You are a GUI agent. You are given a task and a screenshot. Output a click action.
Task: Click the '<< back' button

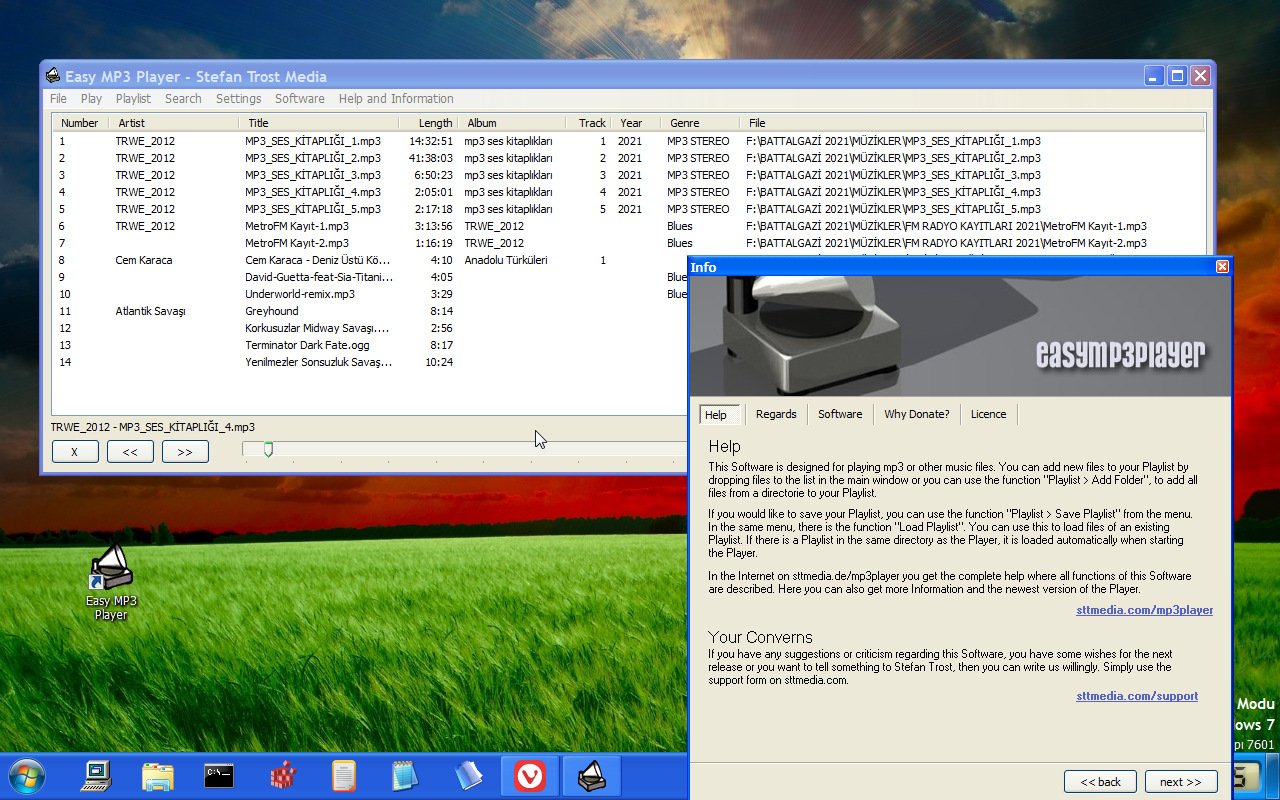1100,782
